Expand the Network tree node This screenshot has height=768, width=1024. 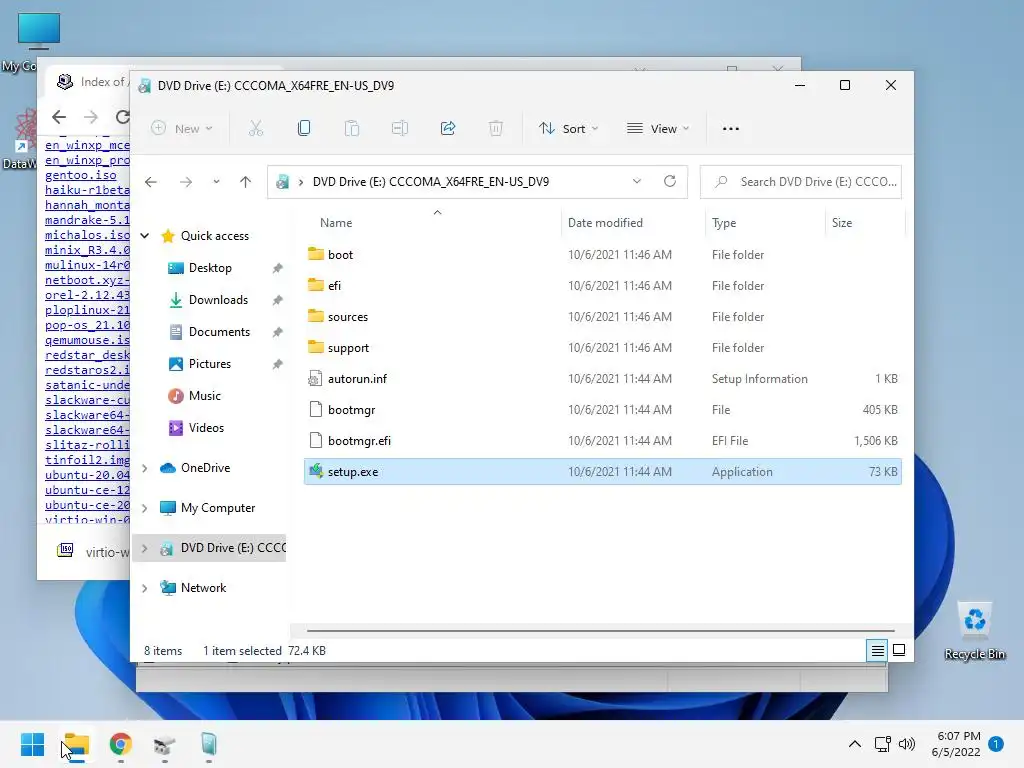tap(145, 588)
